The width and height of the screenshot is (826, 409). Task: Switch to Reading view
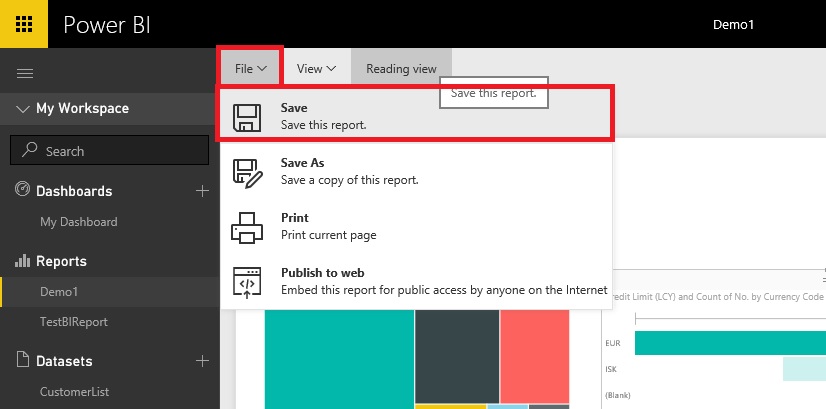[401, 69]
